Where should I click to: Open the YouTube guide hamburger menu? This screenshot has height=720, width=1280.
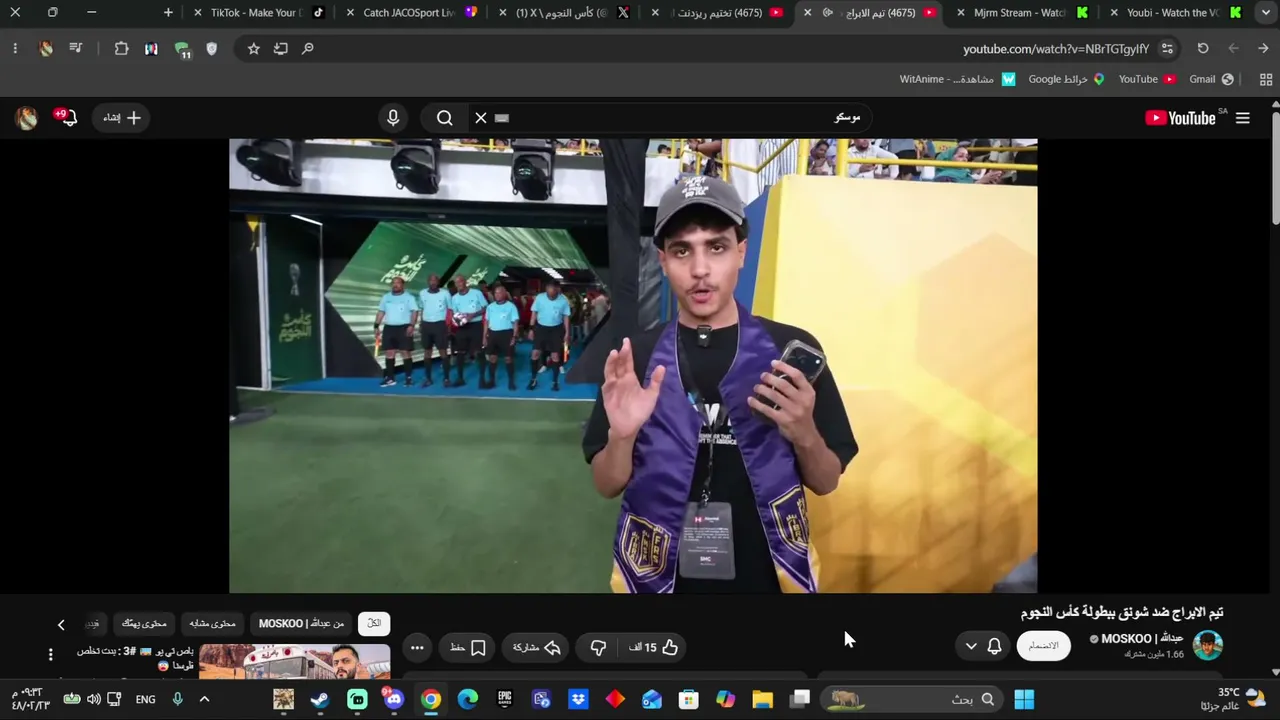(1243, 118)
